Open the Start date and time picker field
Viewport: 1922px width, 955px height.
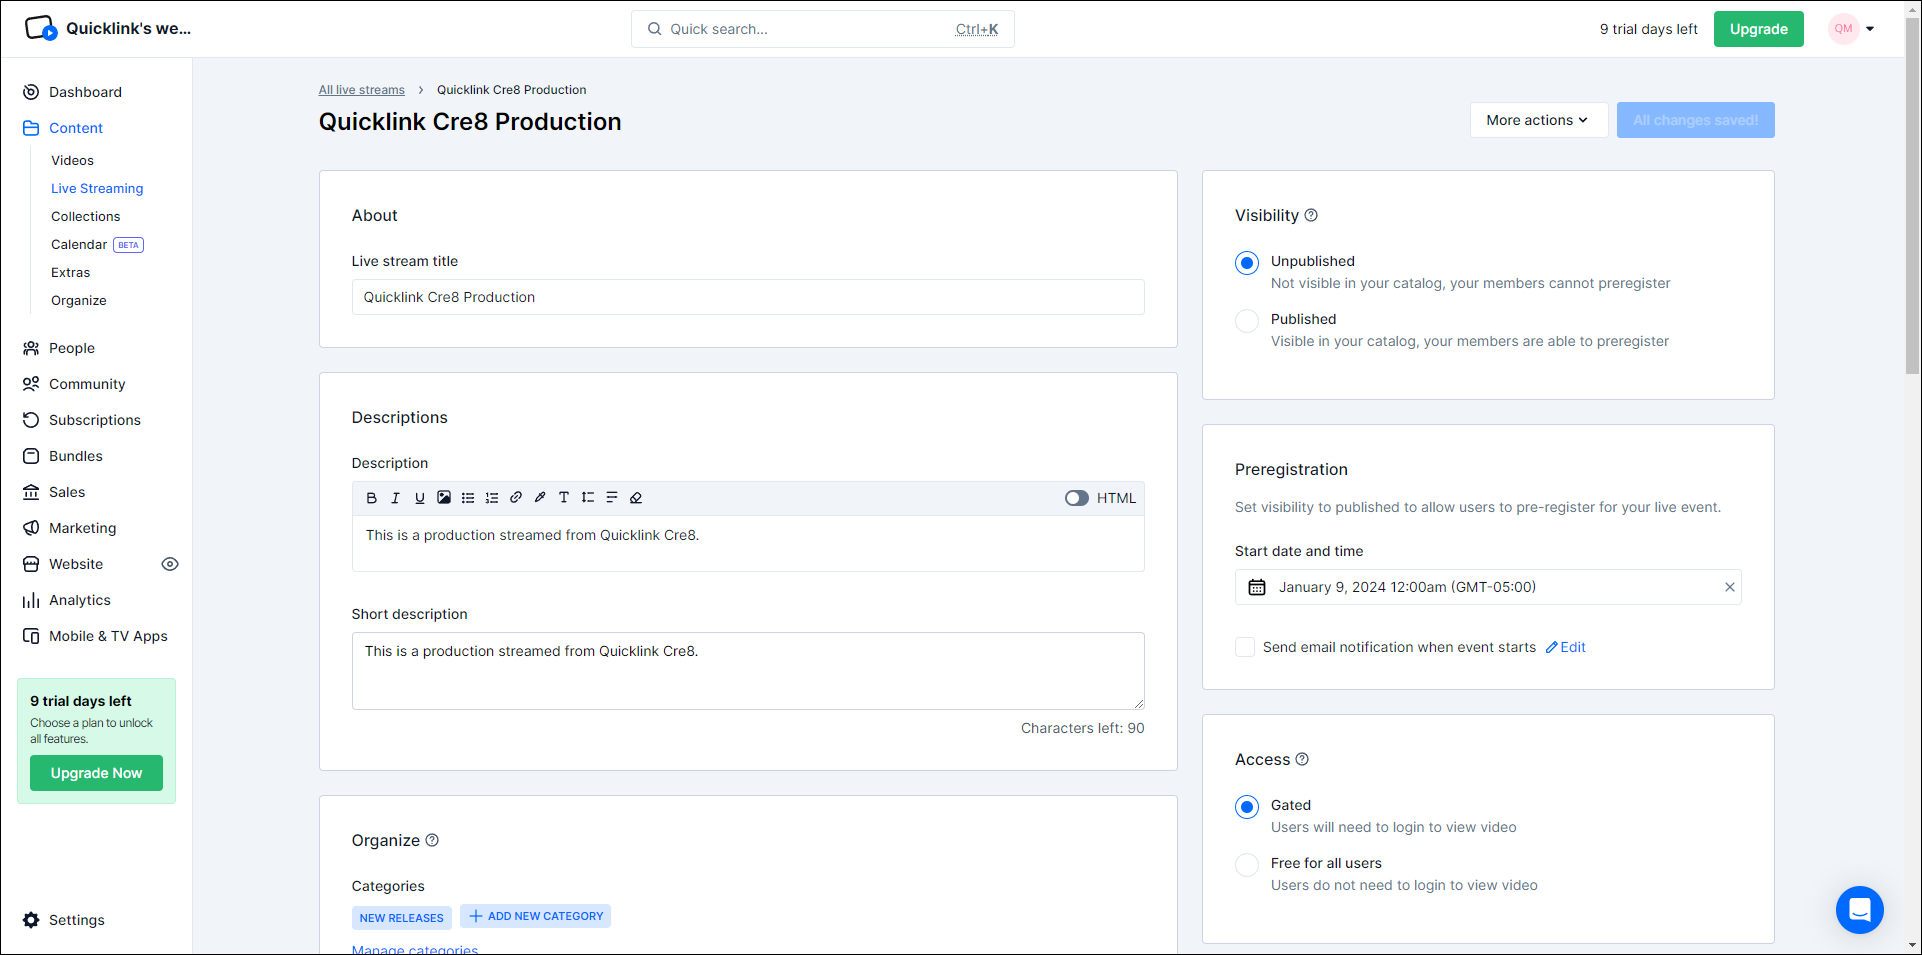(x=1488, y=587)
